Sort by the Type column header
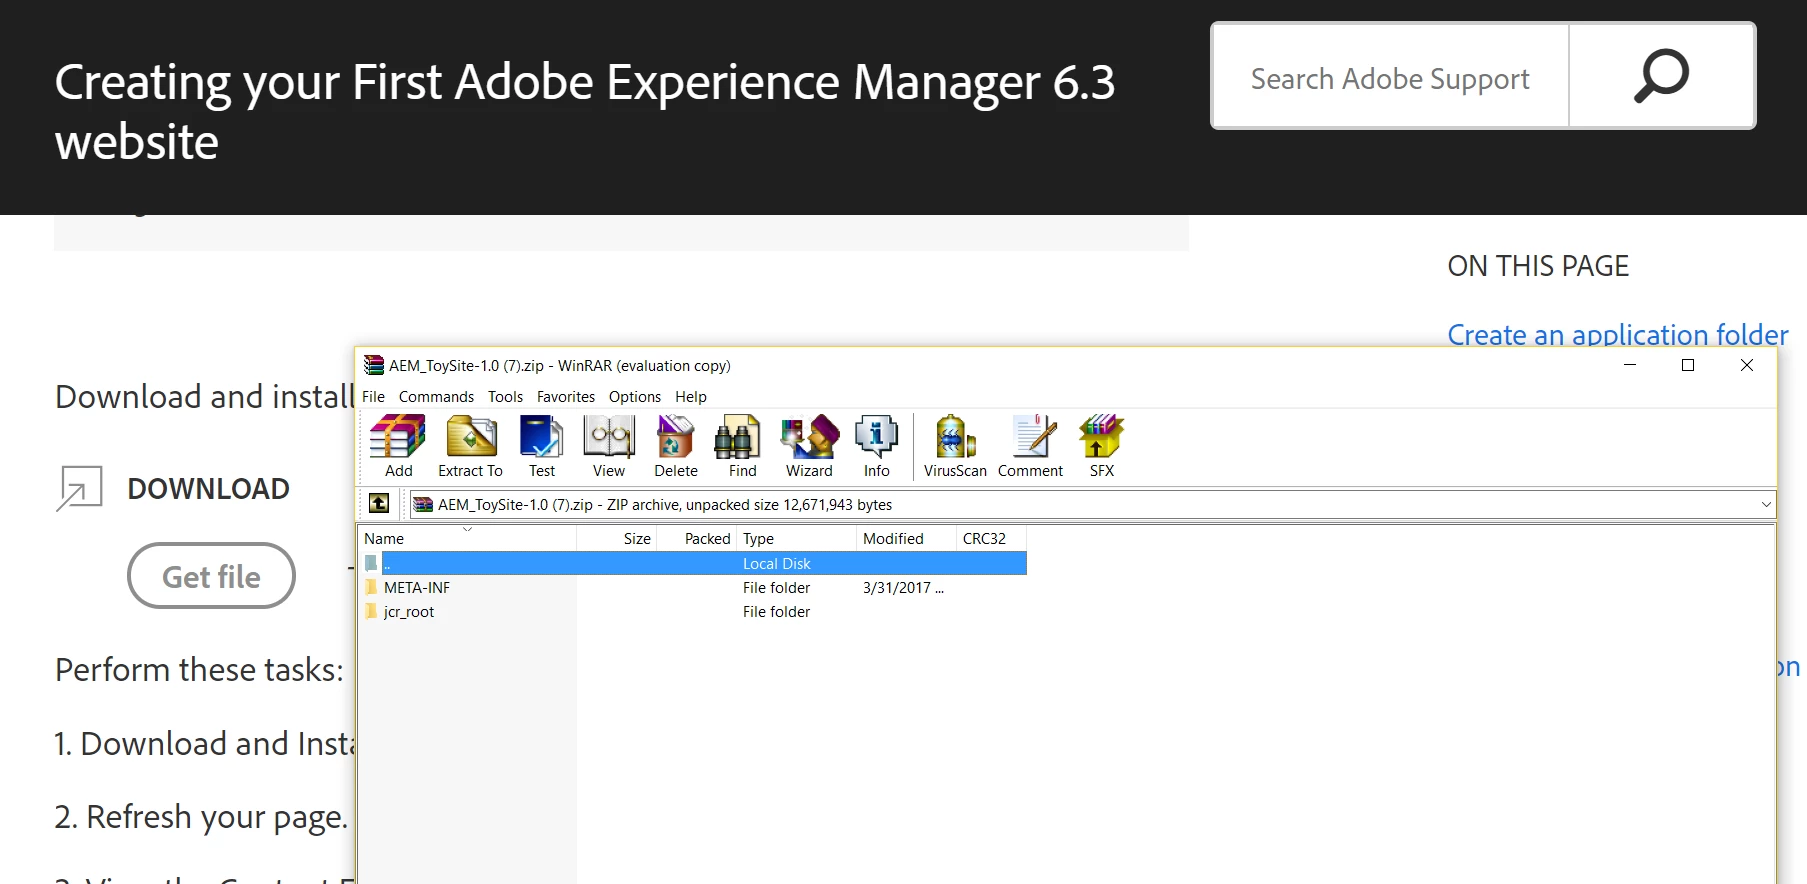 pyautogui.click(x=797, y=538)
